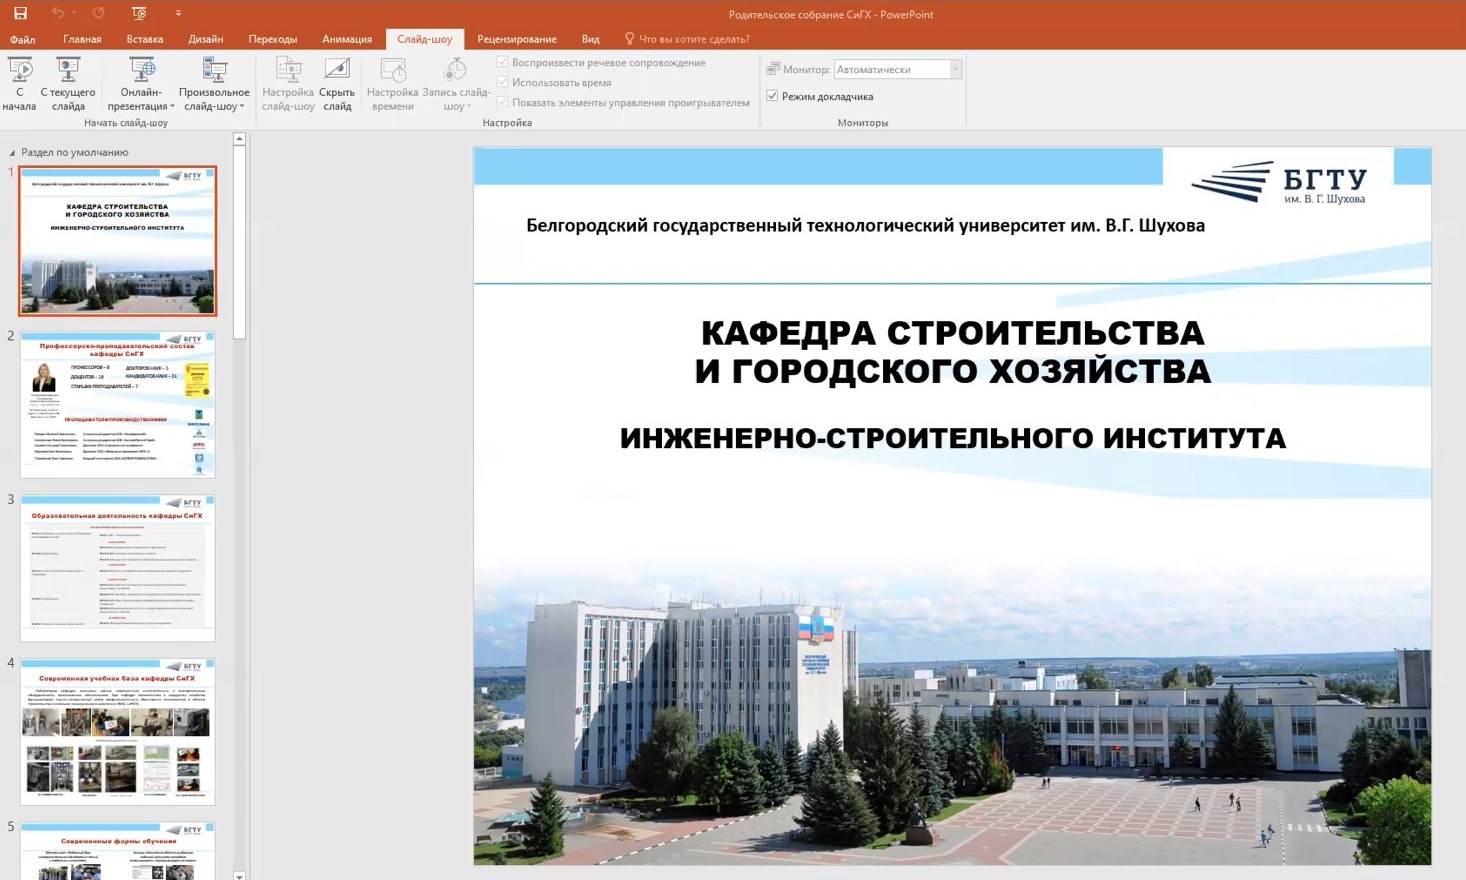Image resolution: width=1466 pixels, height=880 pixels.
Task: Open Rehearse timings (Настройка времени)
Action: [393, 84]
